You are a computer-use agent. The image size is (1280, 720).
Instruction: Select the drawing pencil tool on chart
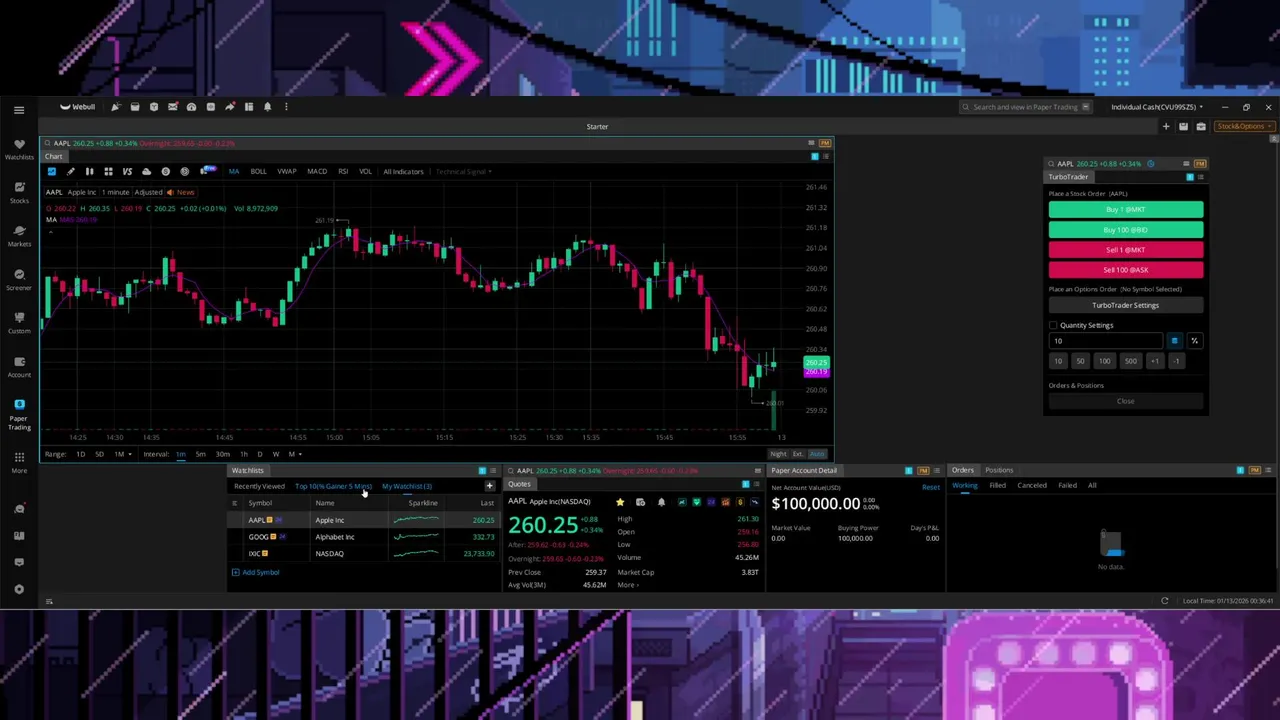70,172
